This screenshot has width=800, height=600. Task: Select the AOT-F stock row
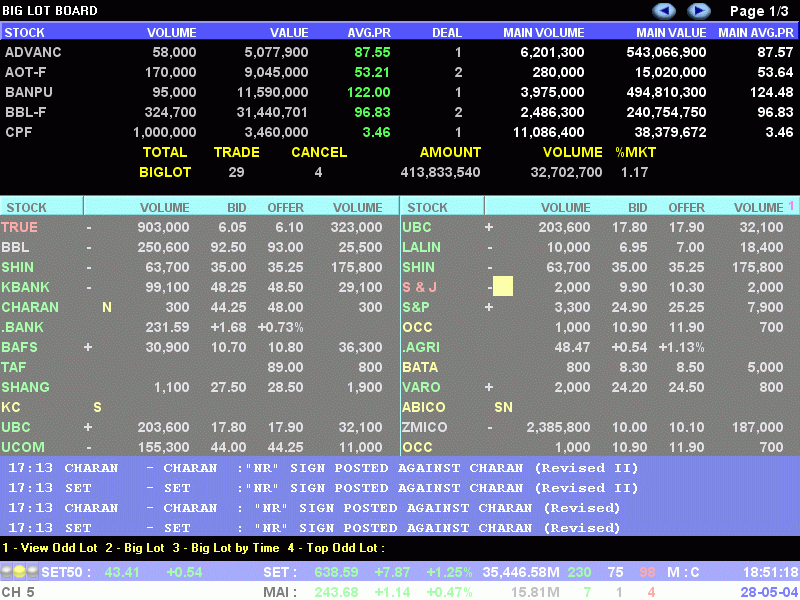tap(400, 72)
